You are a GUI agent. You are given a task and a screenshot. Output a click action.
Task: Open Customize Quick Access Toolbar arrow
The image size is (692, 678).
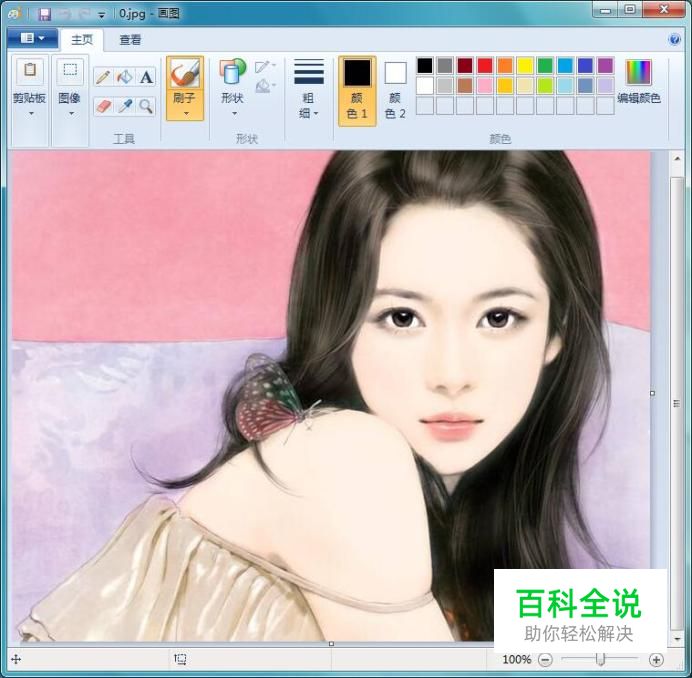pos(102,15)
